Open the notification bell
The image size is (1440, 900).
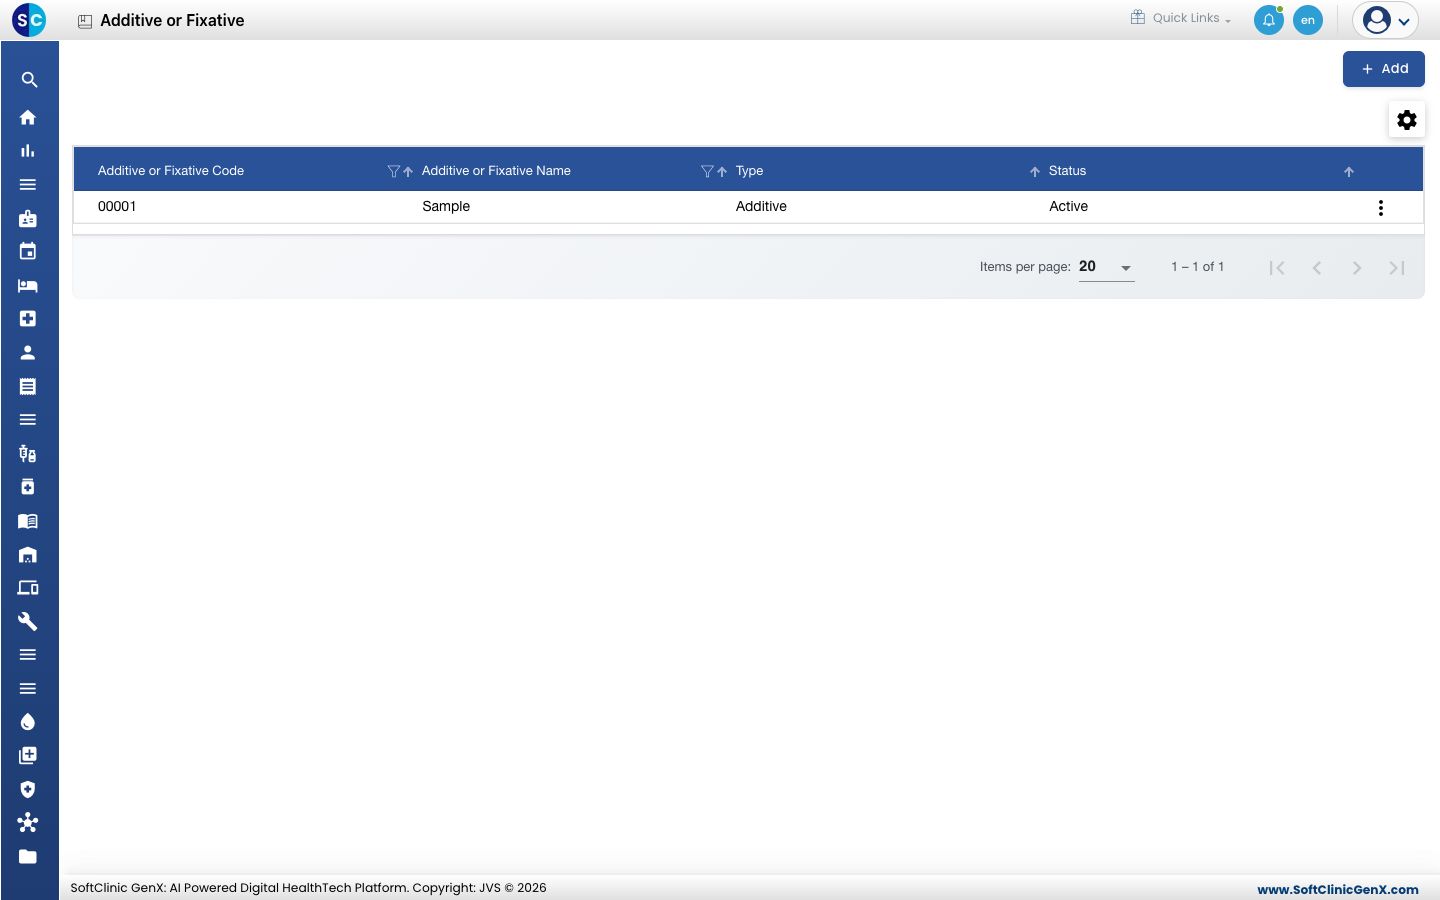pyautogui.click(x=1269, y=20)
